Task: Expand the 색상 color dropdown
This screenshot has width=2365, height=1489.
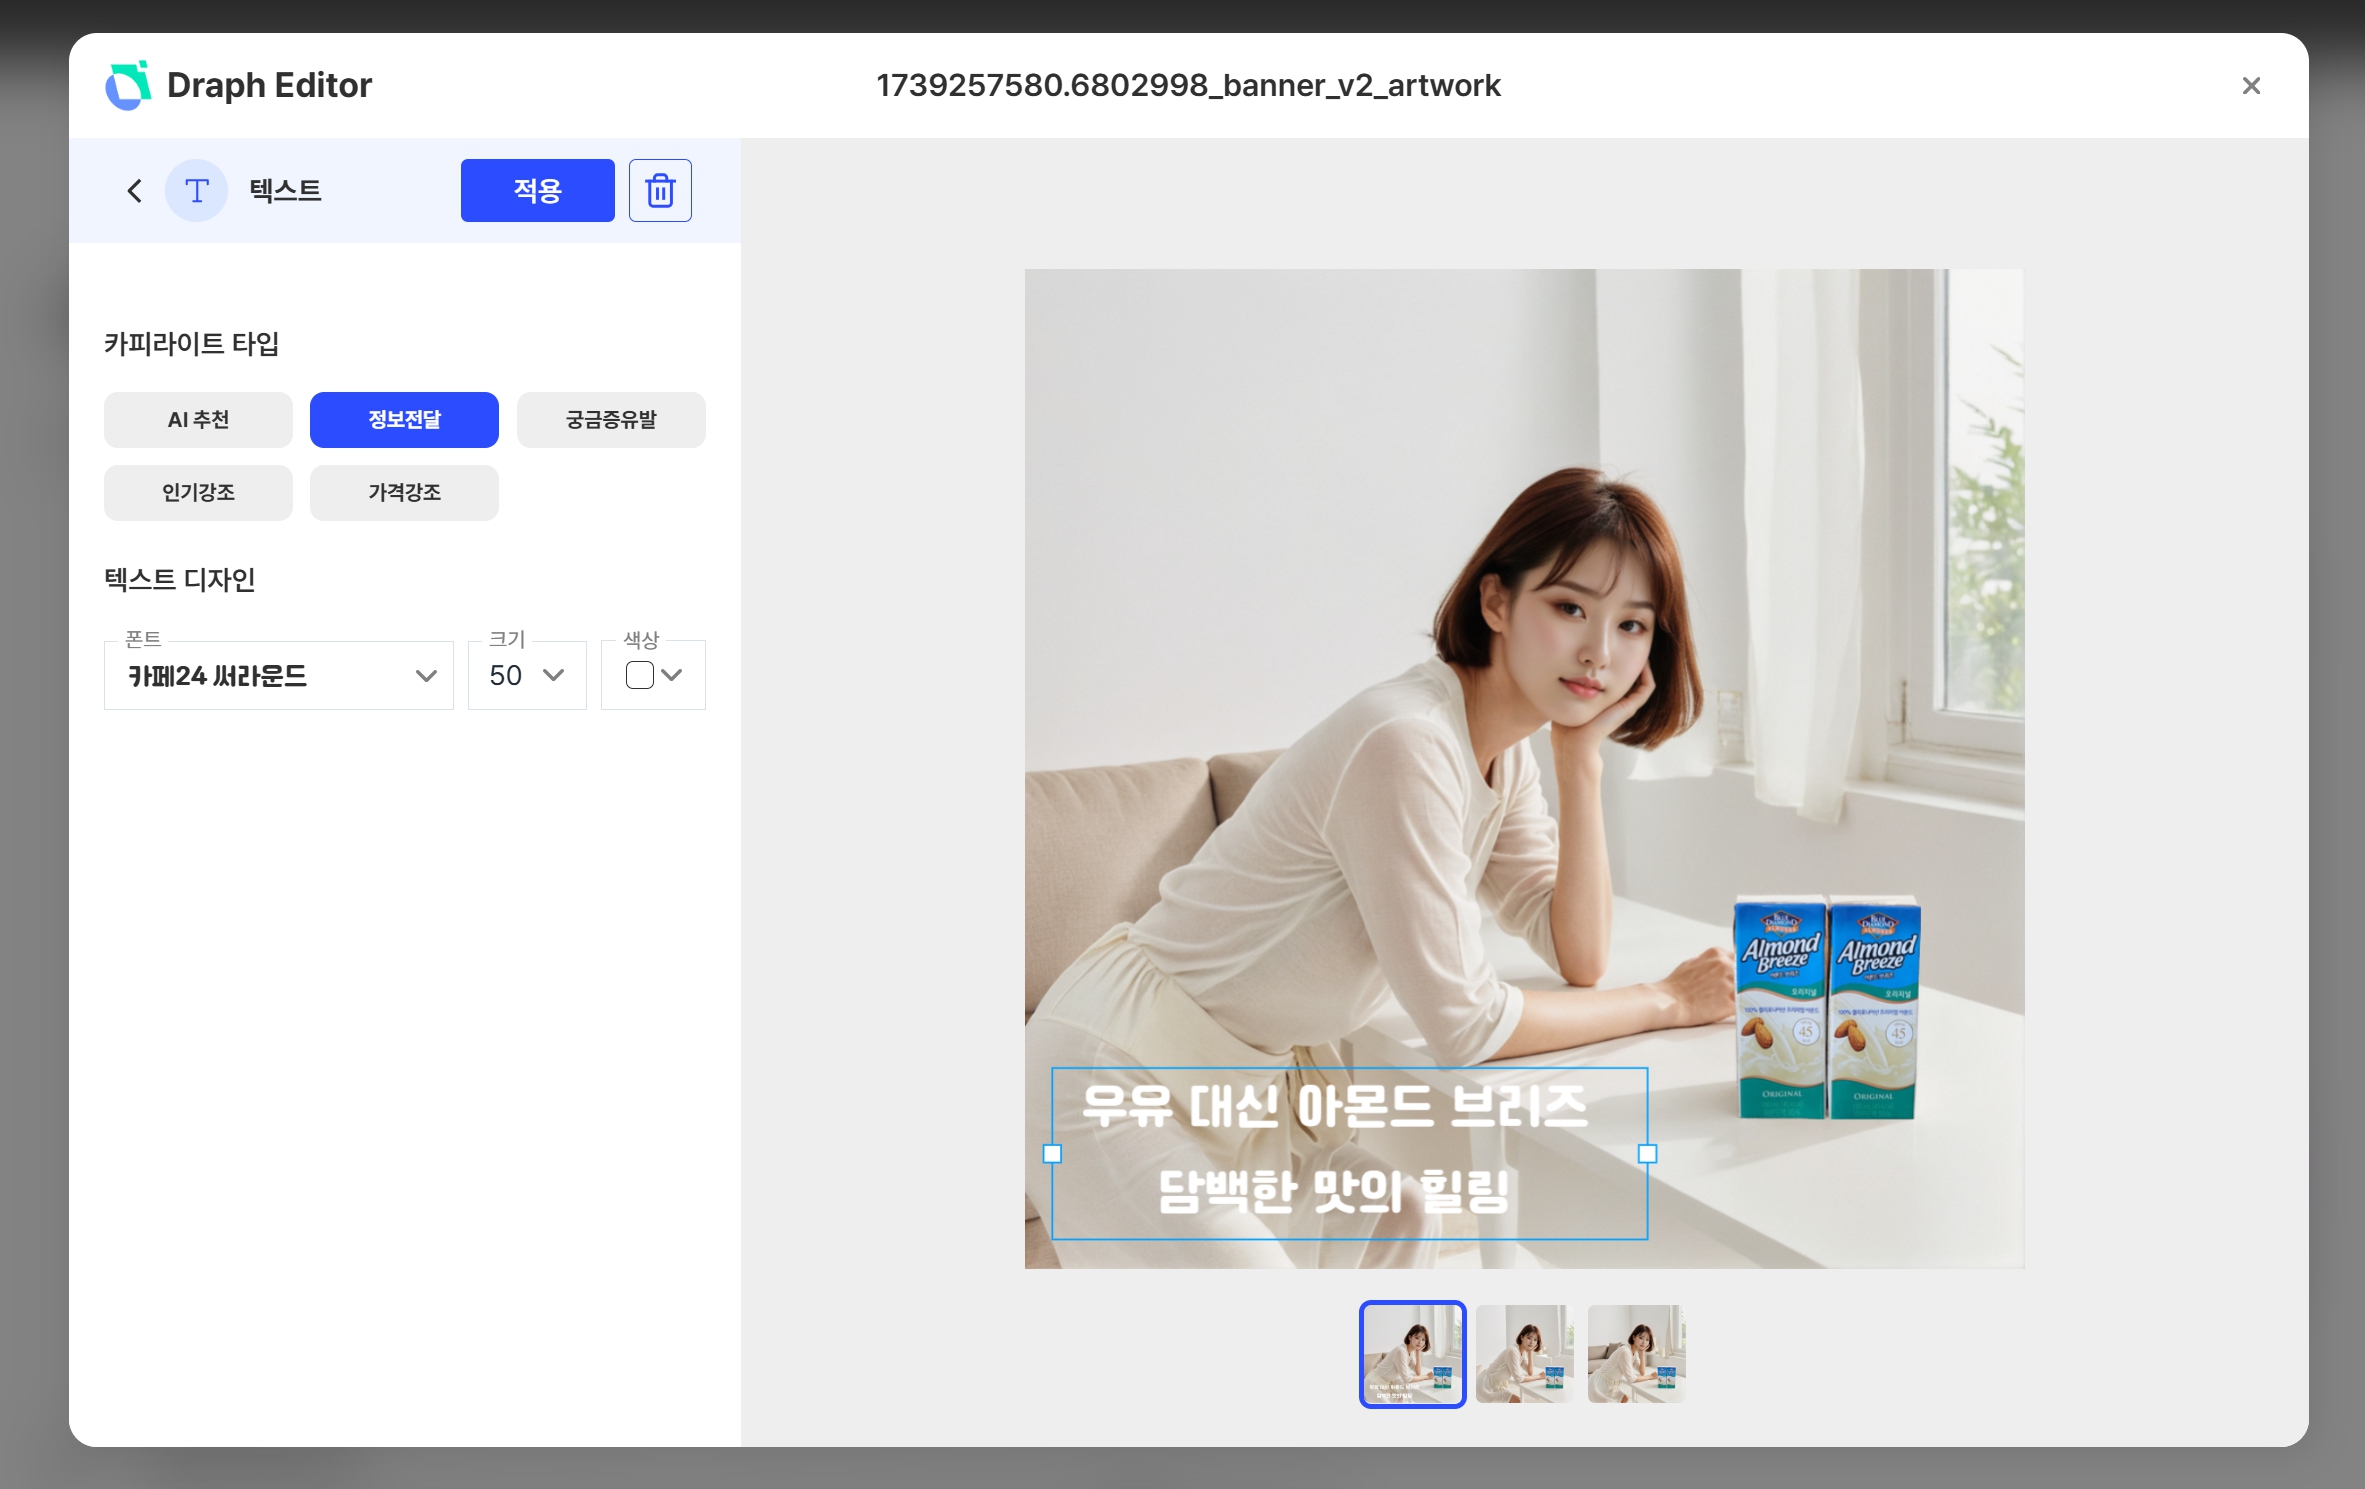Action: [672, 675]
